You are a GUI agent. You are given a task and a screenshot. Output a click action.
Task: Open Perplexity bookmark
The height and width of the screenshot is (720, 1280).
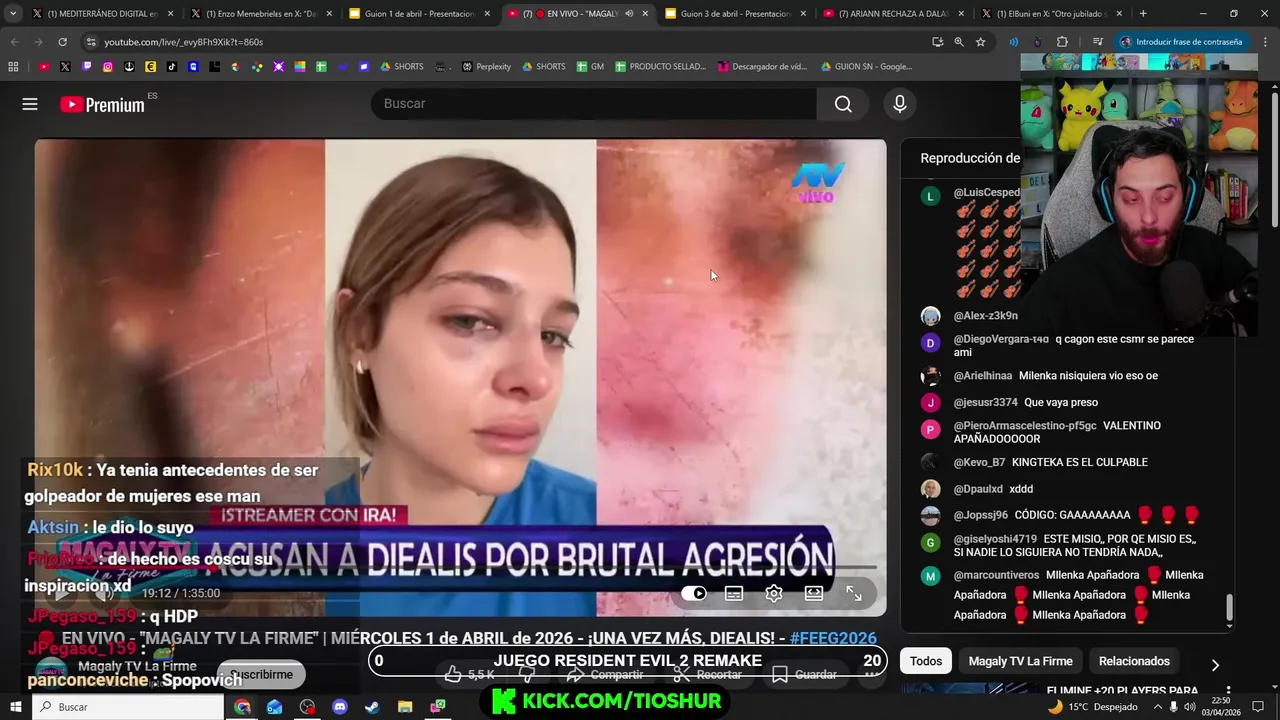tap(486, 67)
